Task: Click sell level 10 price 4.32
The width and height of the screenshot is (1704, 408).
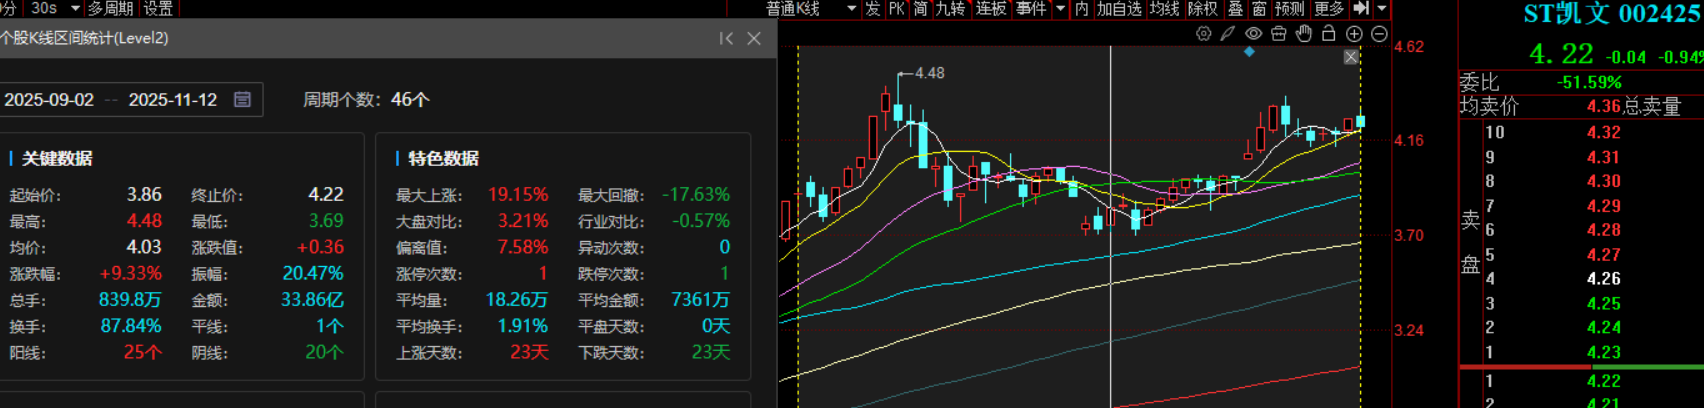Action: tap(1603, 132)
